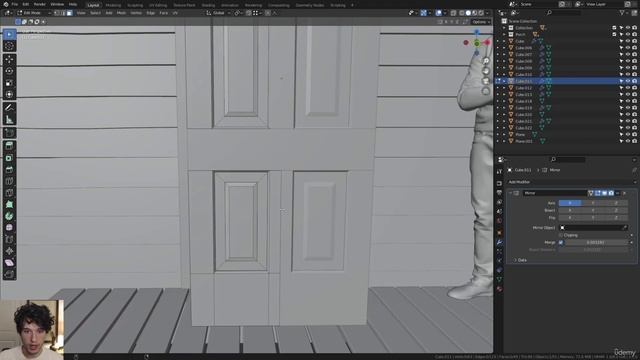Toggle Mirror axis Z button
Viewport: 640px width, 360px height.
616,203
